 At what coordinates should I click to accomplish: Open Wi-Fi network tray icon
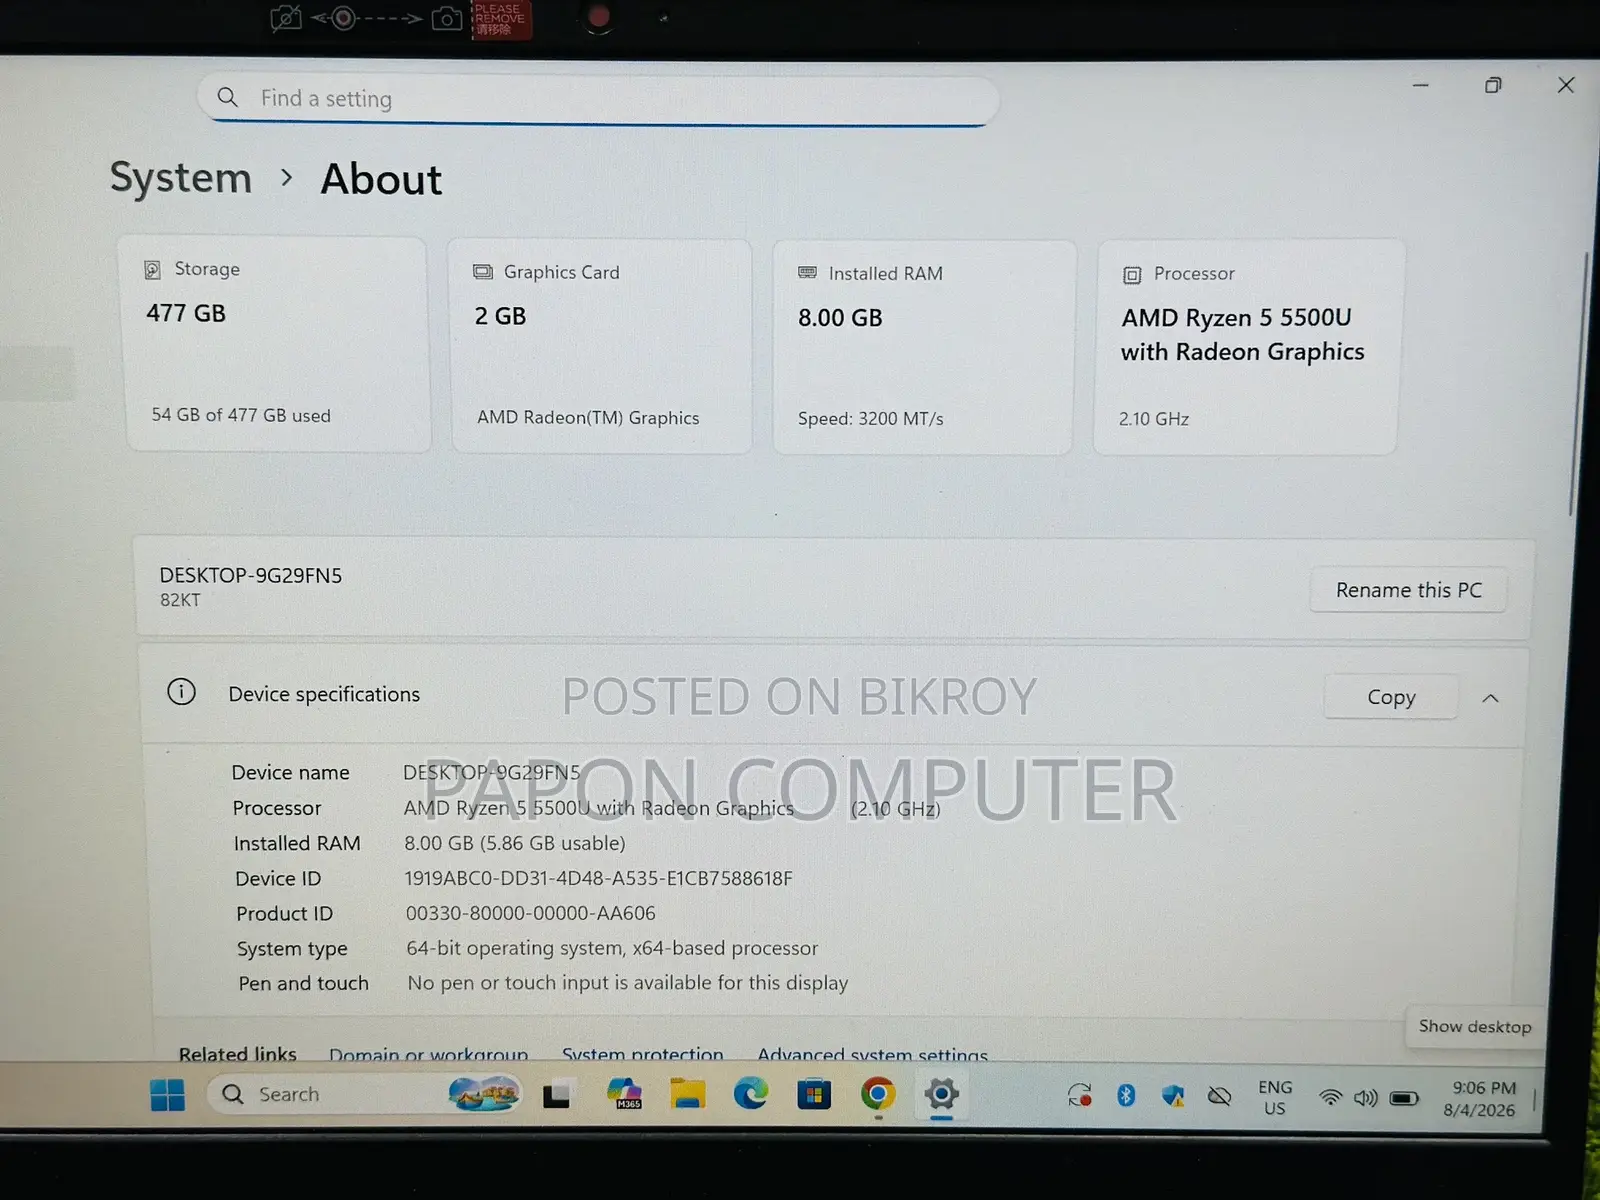1330,1097
